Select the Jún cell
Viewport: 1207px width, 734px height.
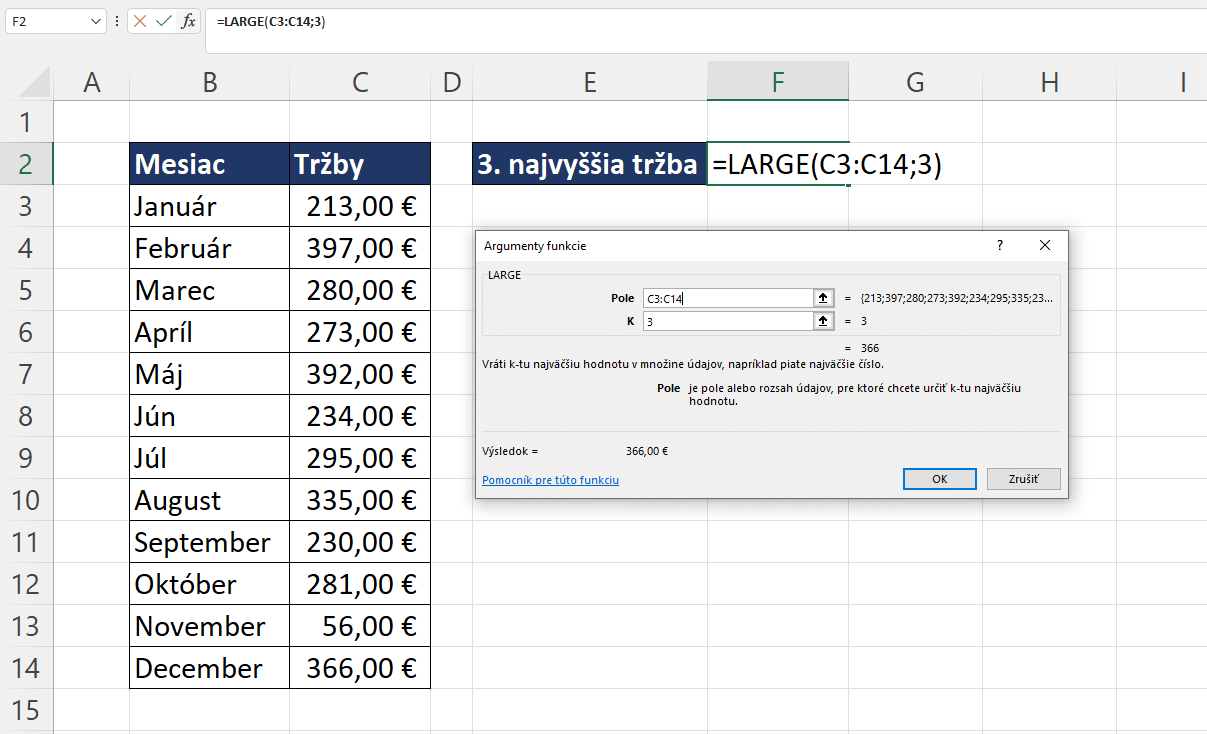pyautogui.click(x=210, y=416)
